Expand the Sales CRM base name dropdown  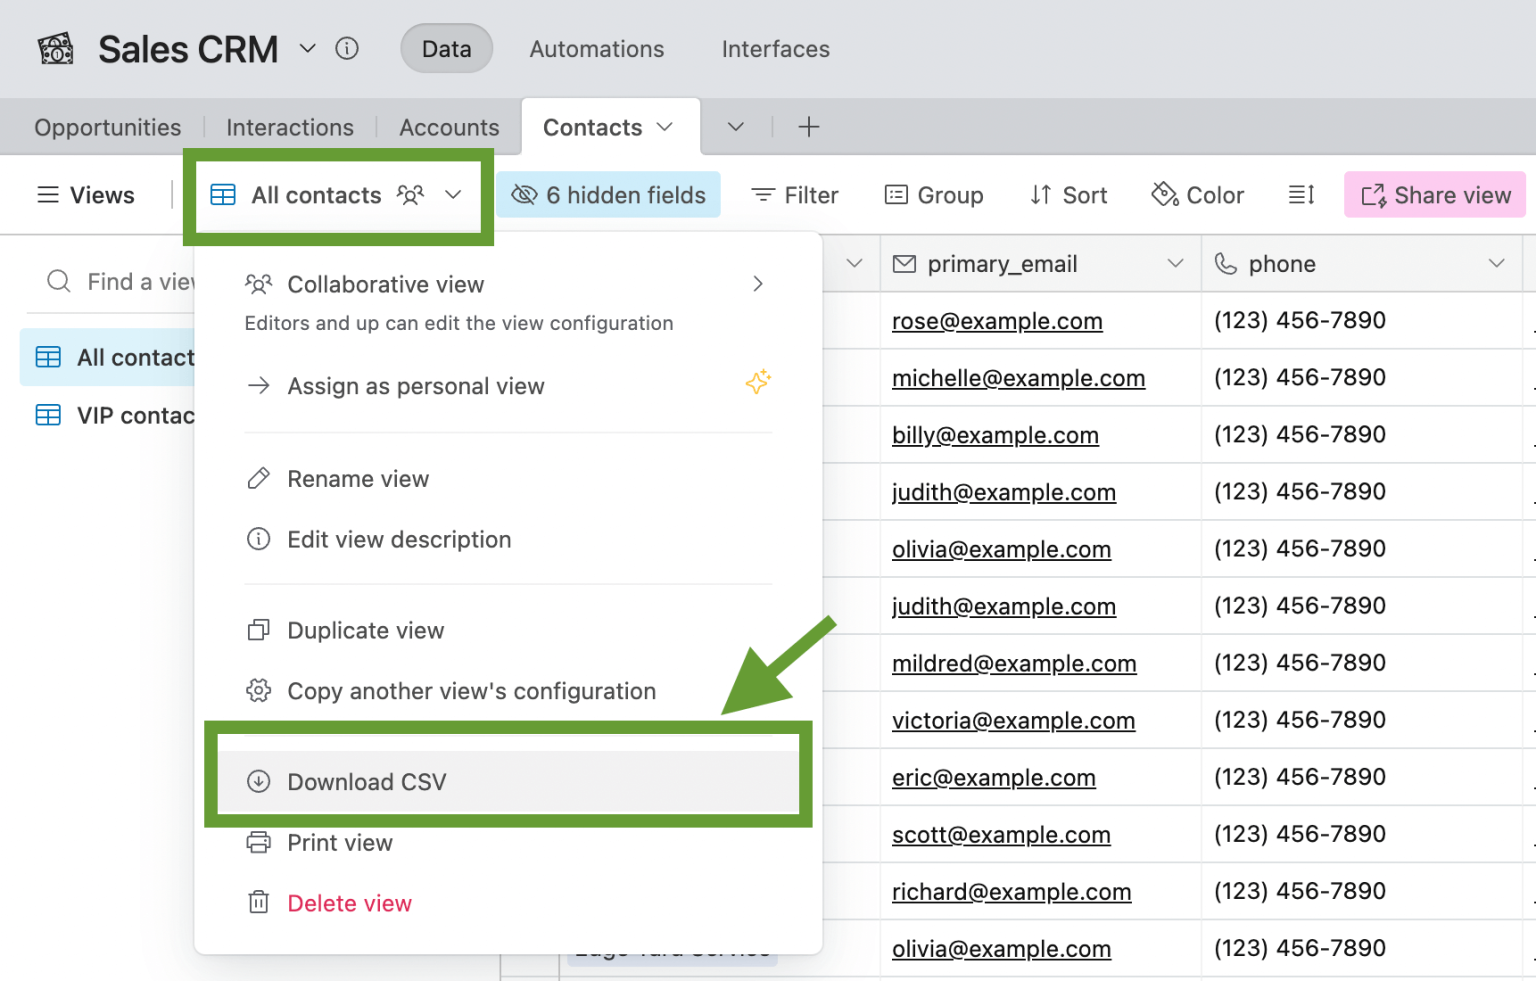coord(308,49)
